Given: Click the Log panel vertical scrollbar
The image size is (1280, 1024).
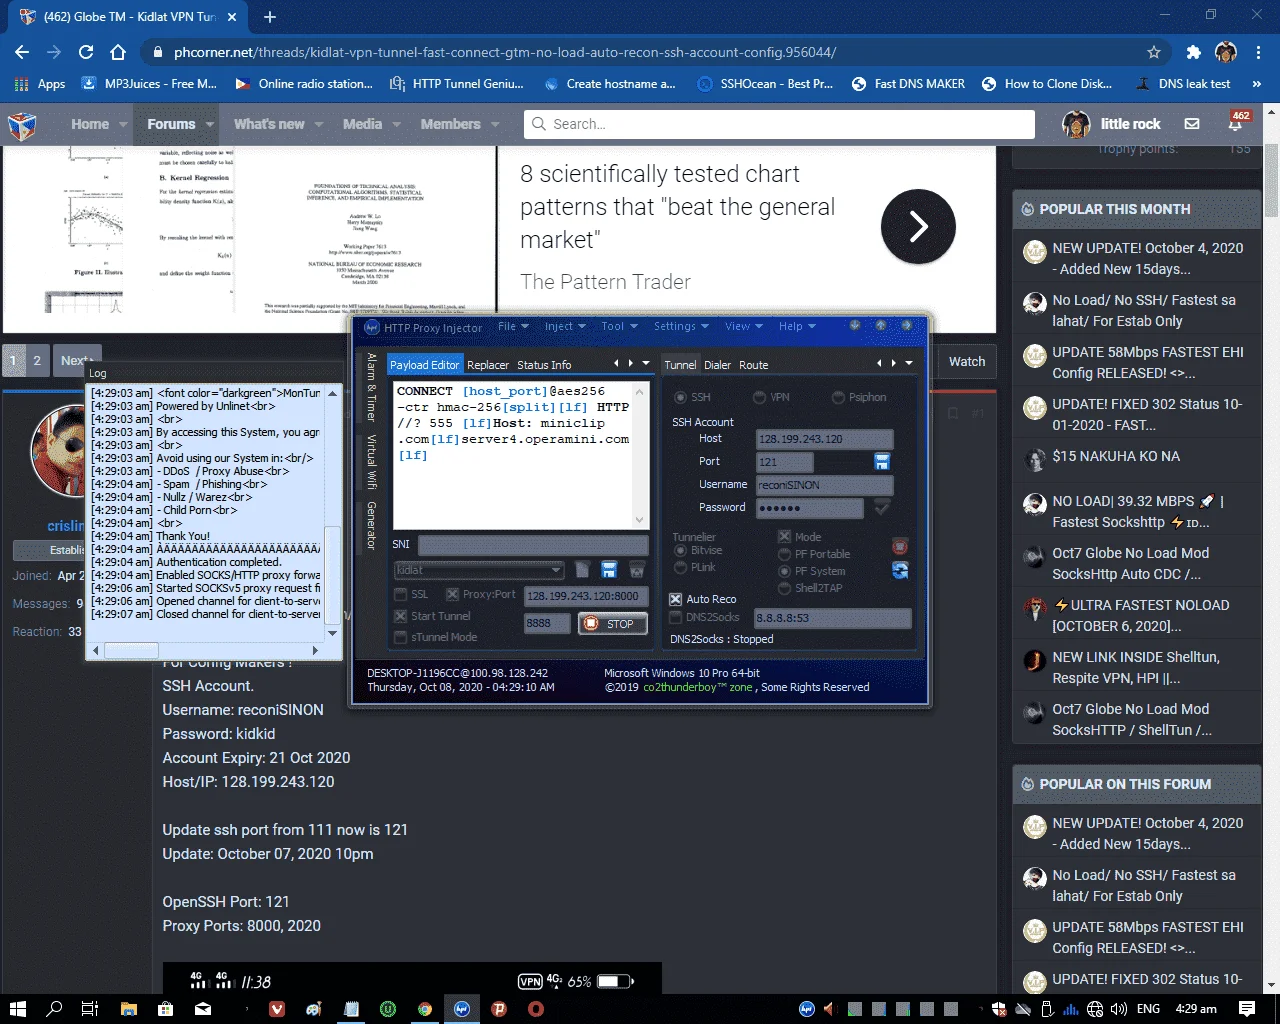Looking at the screenshot, I should [333, 512].
